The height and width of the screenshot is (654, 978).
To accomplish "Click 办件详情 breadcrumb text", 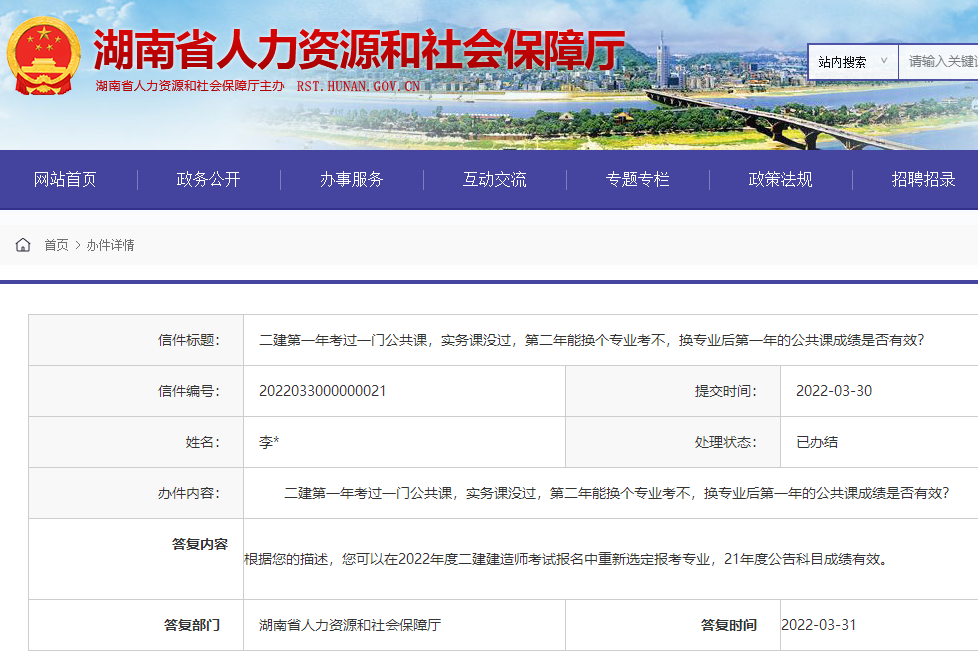I will (110, 245).
